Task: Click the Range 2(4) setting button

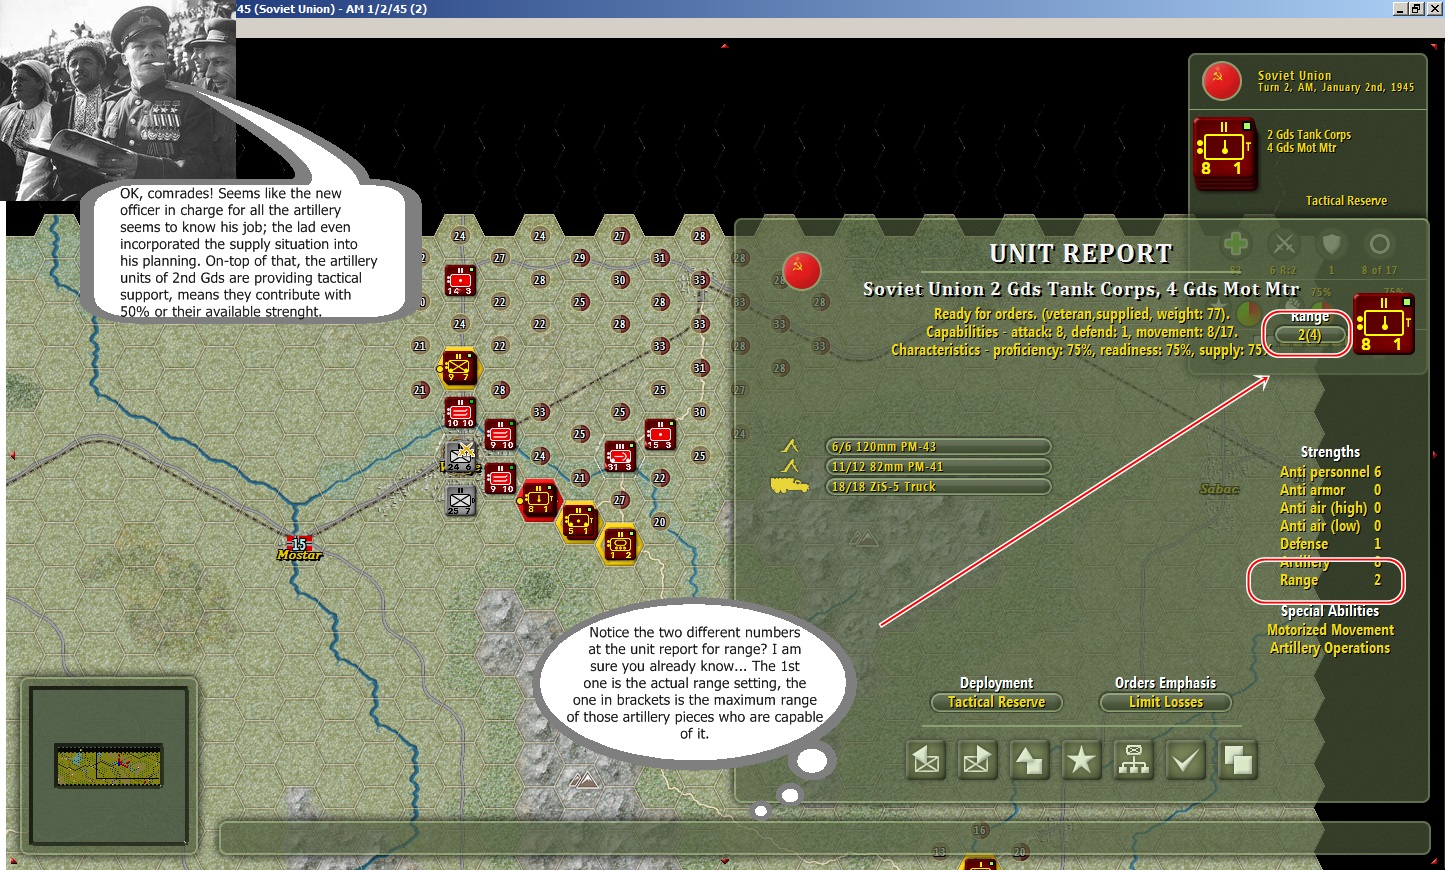Action: (1309, 335)
